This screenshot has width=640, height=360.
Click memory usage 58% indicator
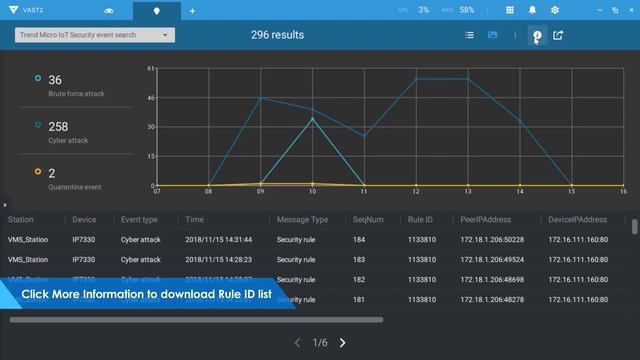coord(467,10)
